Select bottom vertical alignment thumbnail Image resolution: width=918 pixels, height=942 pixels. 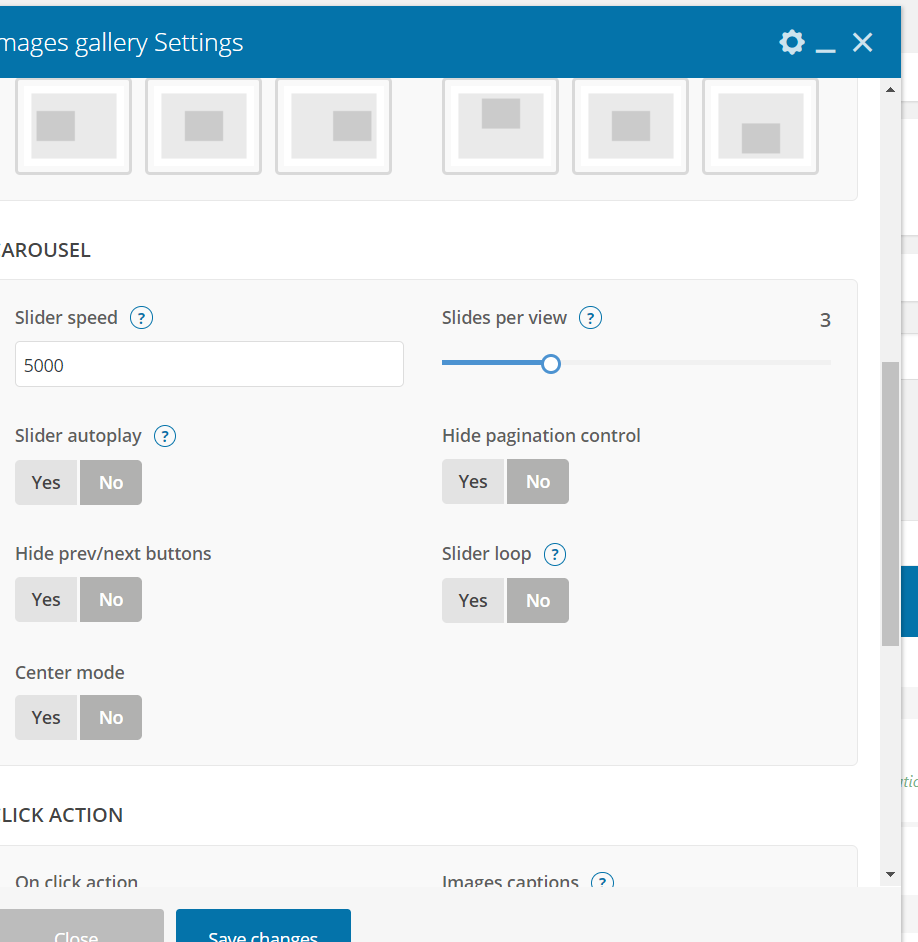click(x=761, y=126)
